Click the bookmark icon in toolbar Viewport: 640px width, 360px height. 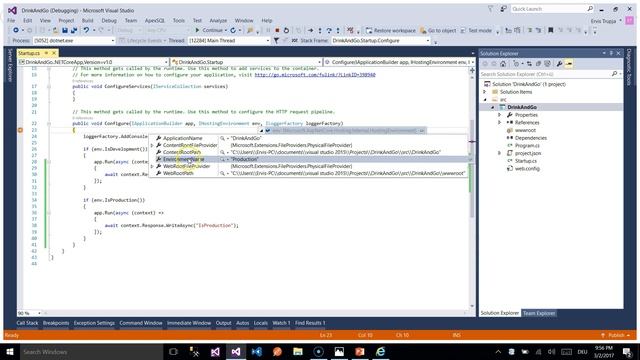(x=551, y=30)
